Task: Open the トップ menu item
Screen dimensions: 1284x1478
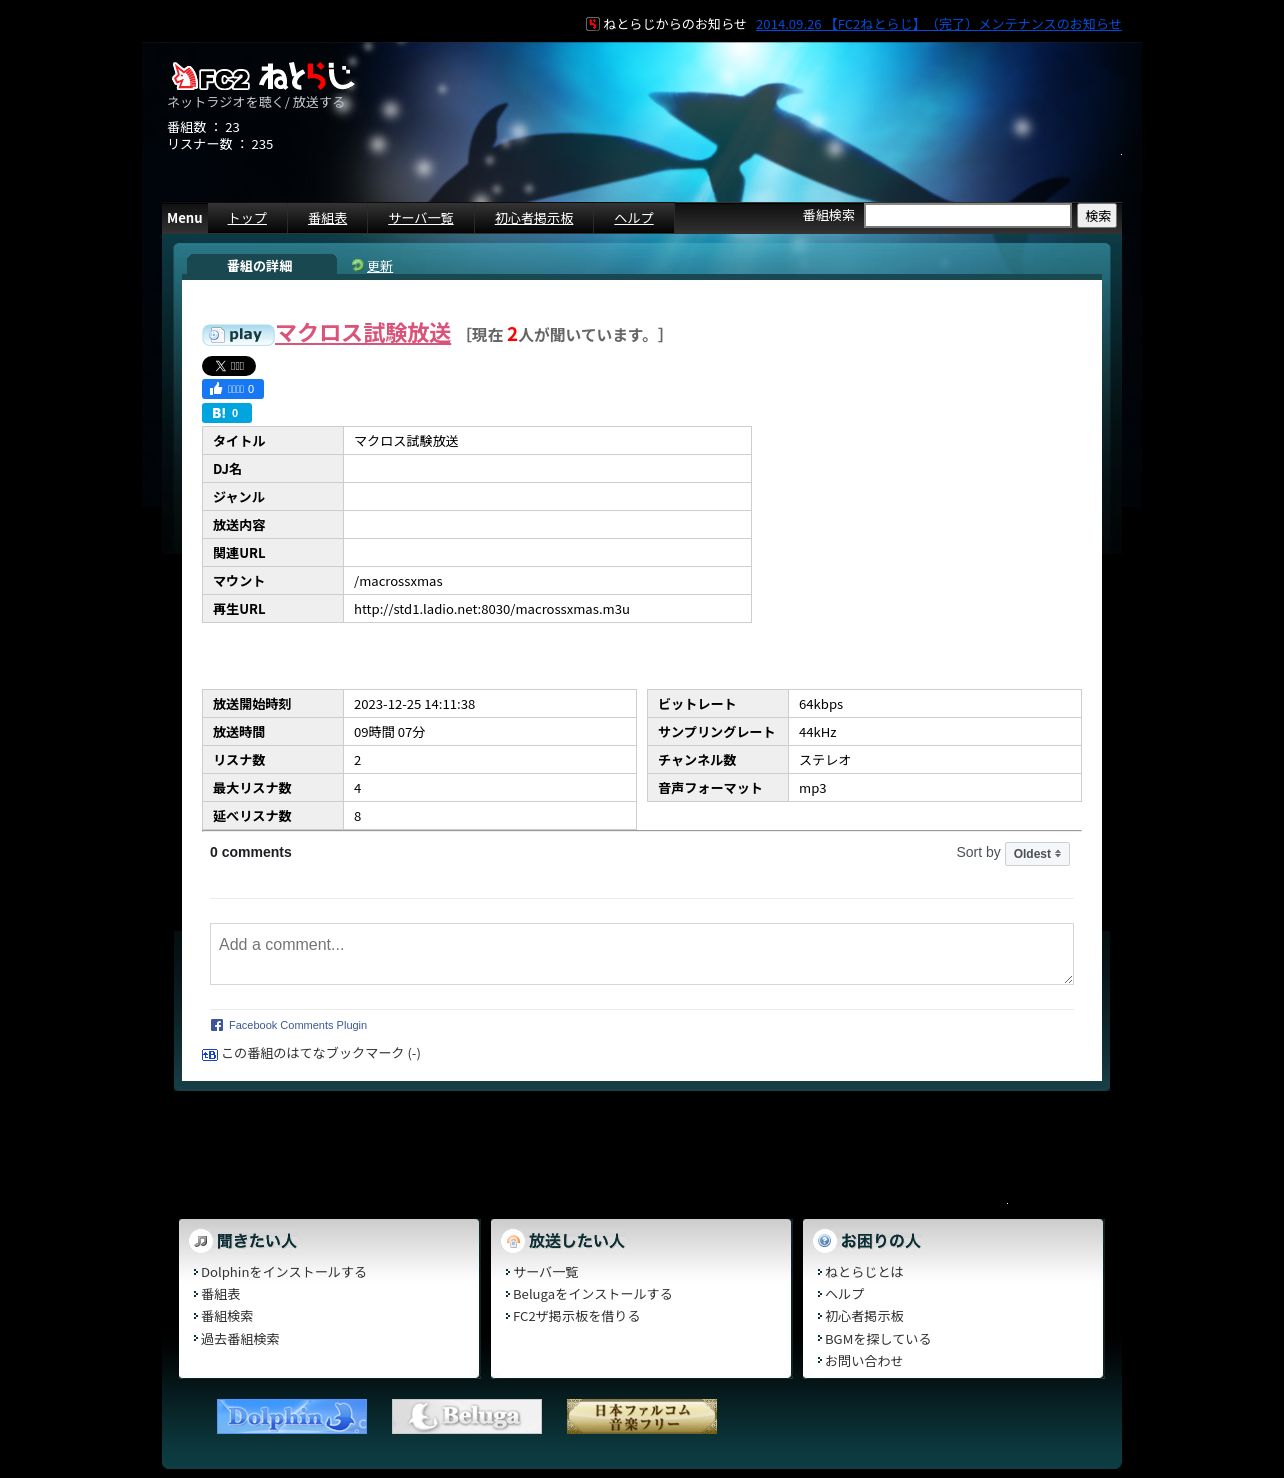Action: click(247, 218)
